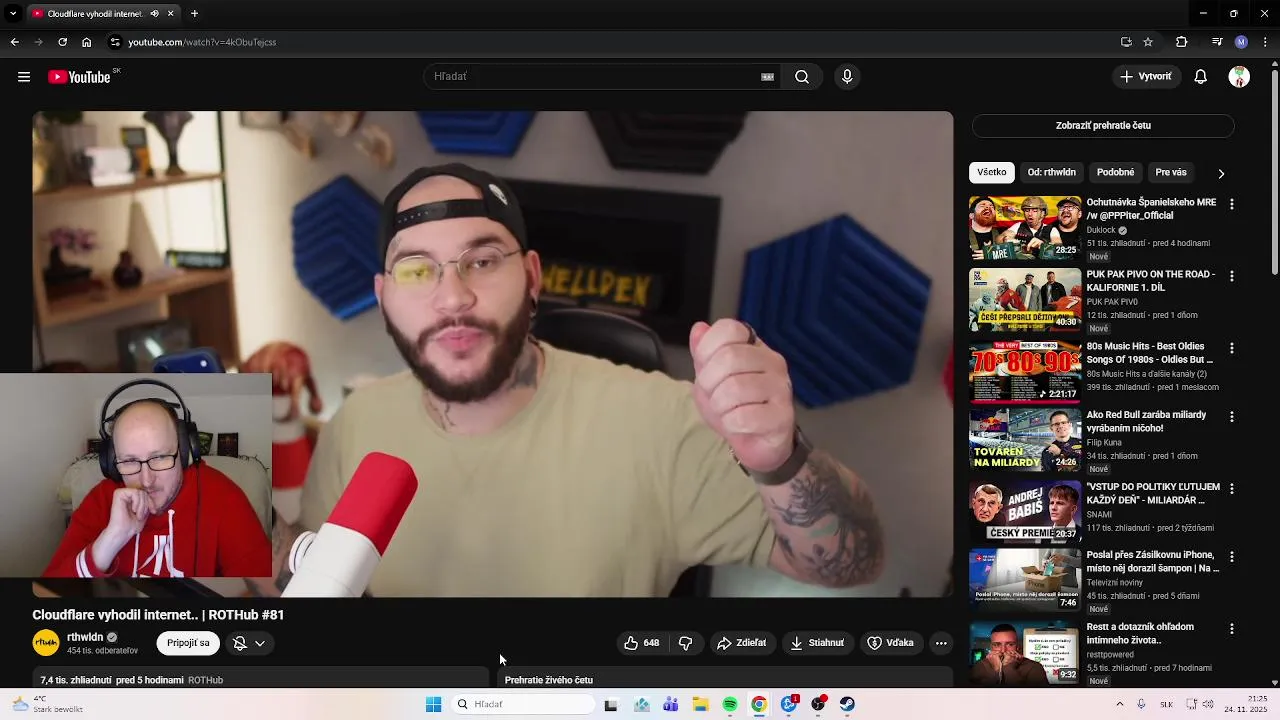Open options for Poslal přes Zásilkovnu iPhone video
Image resolution: width=1280 pixels, height=720 pixels.
tap(1232, 556)
